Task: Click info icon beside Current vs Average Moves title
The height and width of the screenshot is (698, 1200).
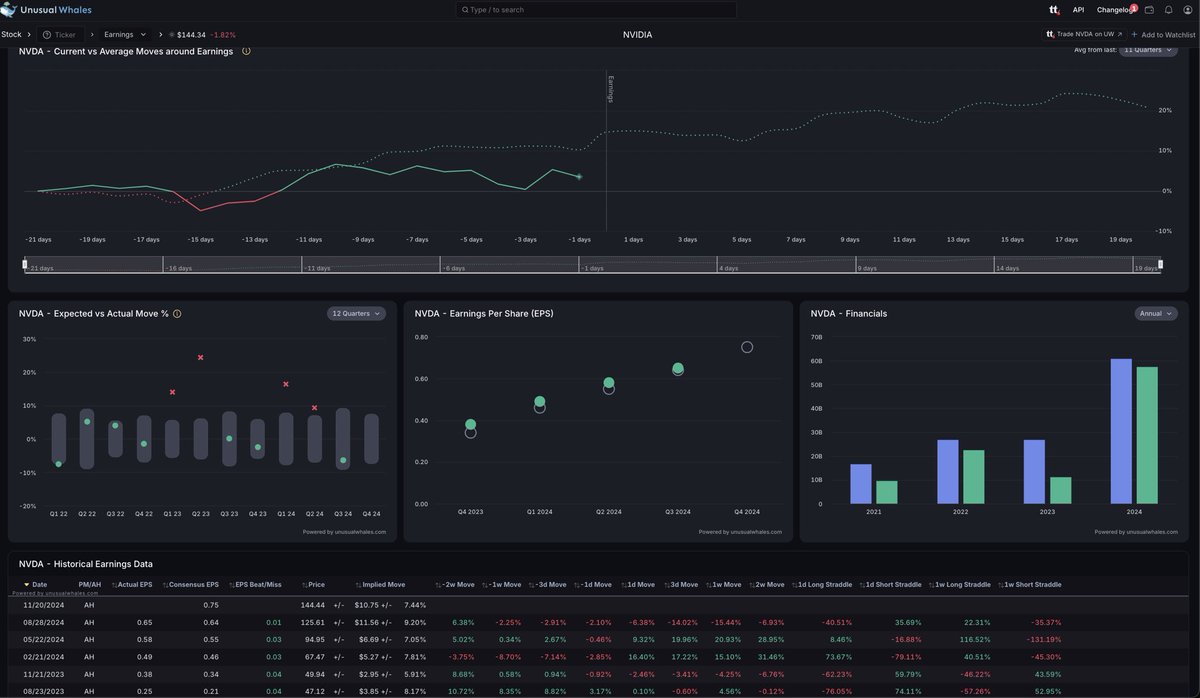Action: pyautogui.click(x=246, y=51)
